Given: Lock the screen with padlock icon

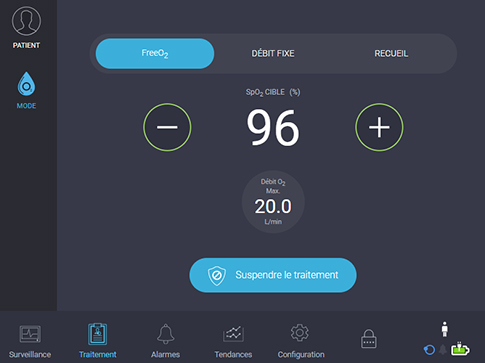Looking at the screenshot, I should tap(369, 339).
